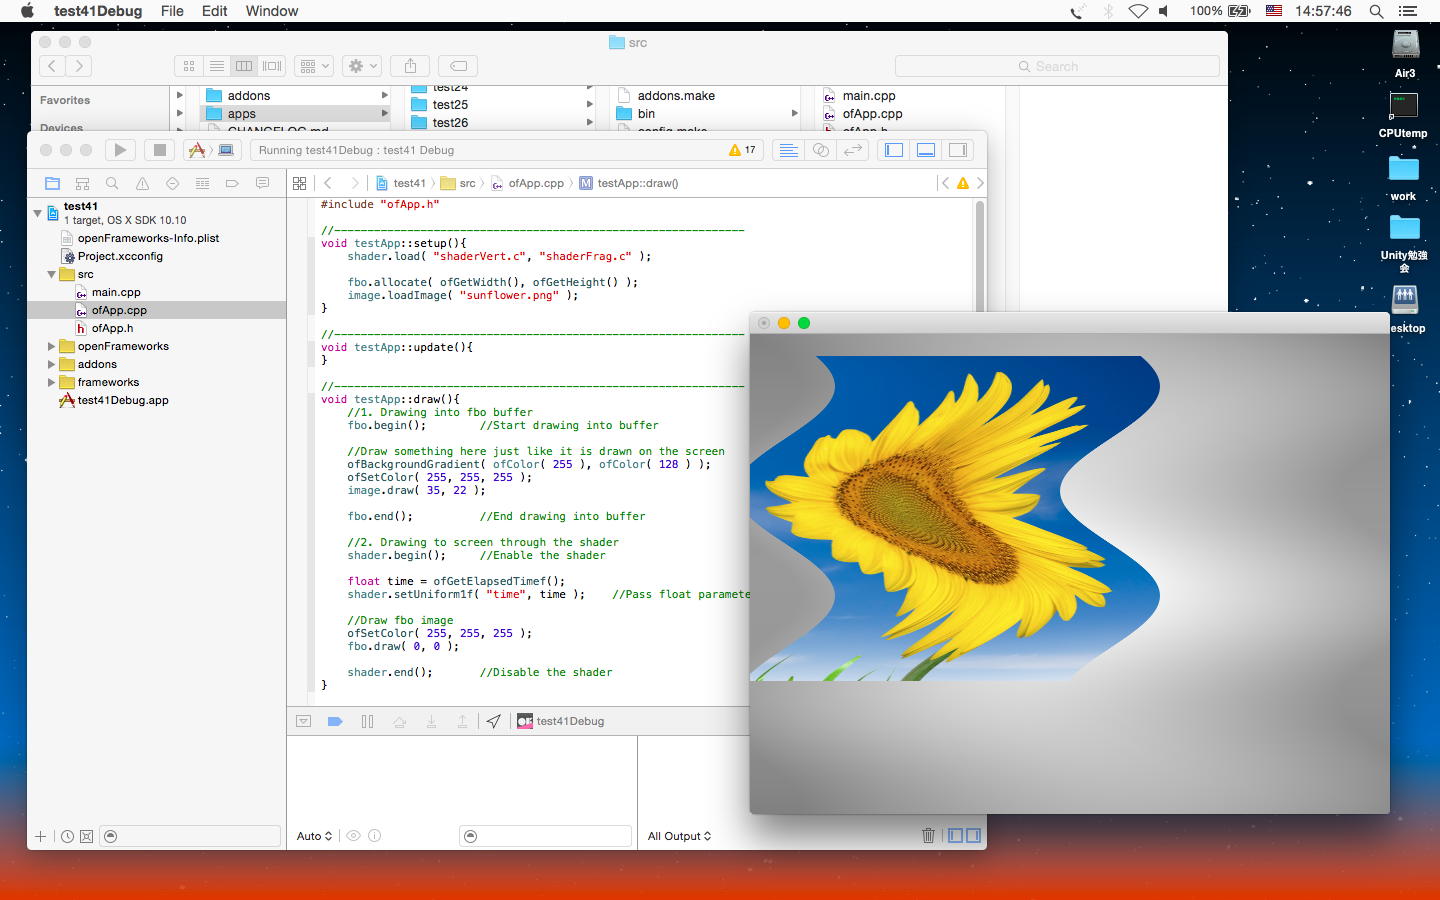Click testApp::draw() in the jump bar
The image size is (1440, 900).
[637, 183]
